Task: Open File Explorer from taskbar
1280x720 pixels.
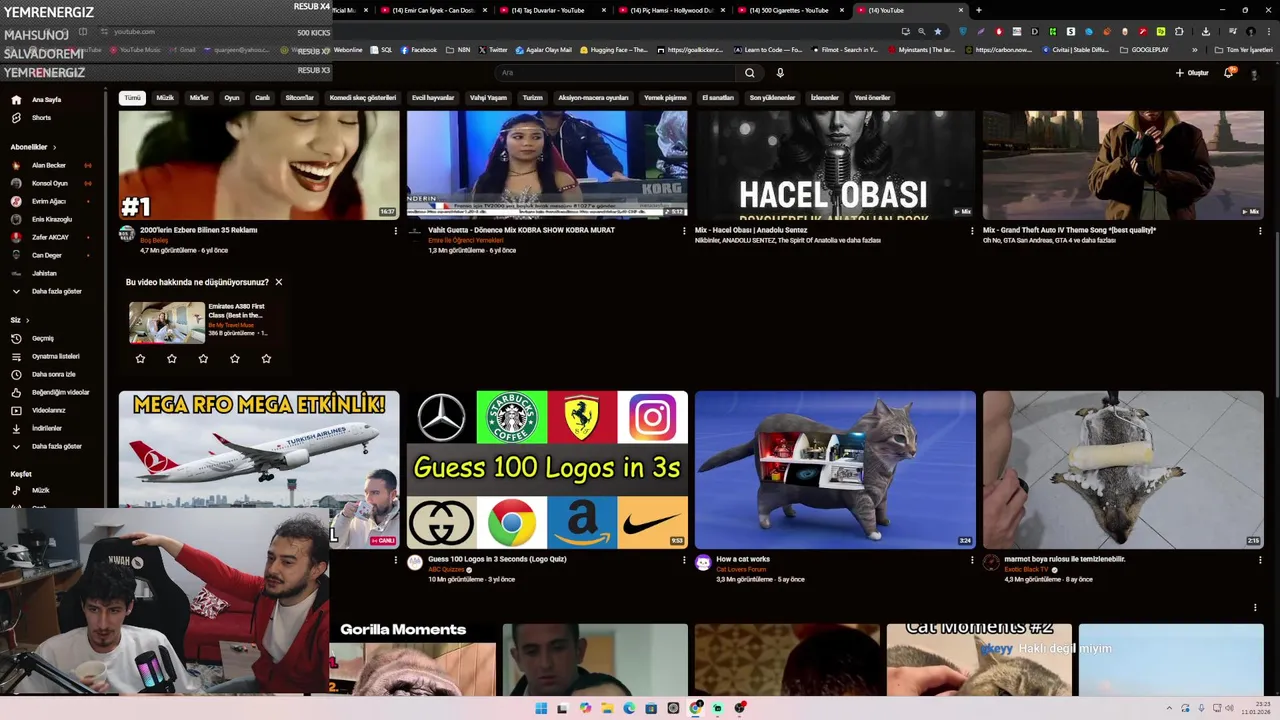Action: [607, 708]
